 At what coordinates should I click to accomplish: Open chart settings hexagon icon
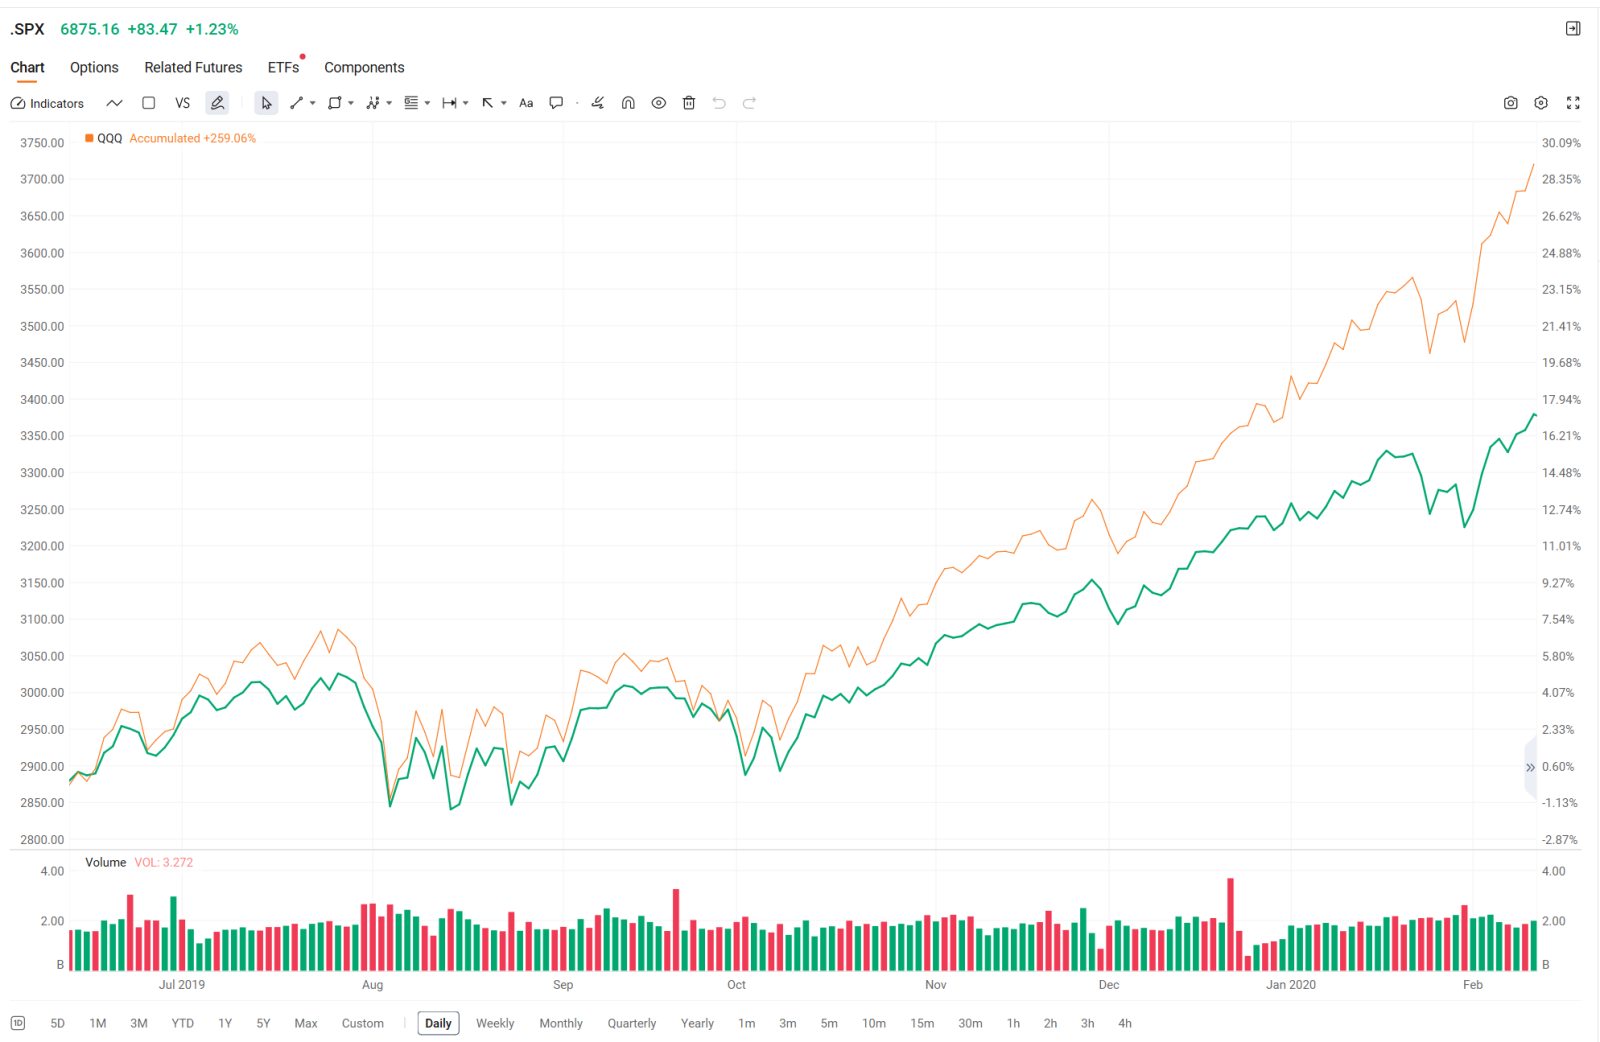coord(1541,103)
